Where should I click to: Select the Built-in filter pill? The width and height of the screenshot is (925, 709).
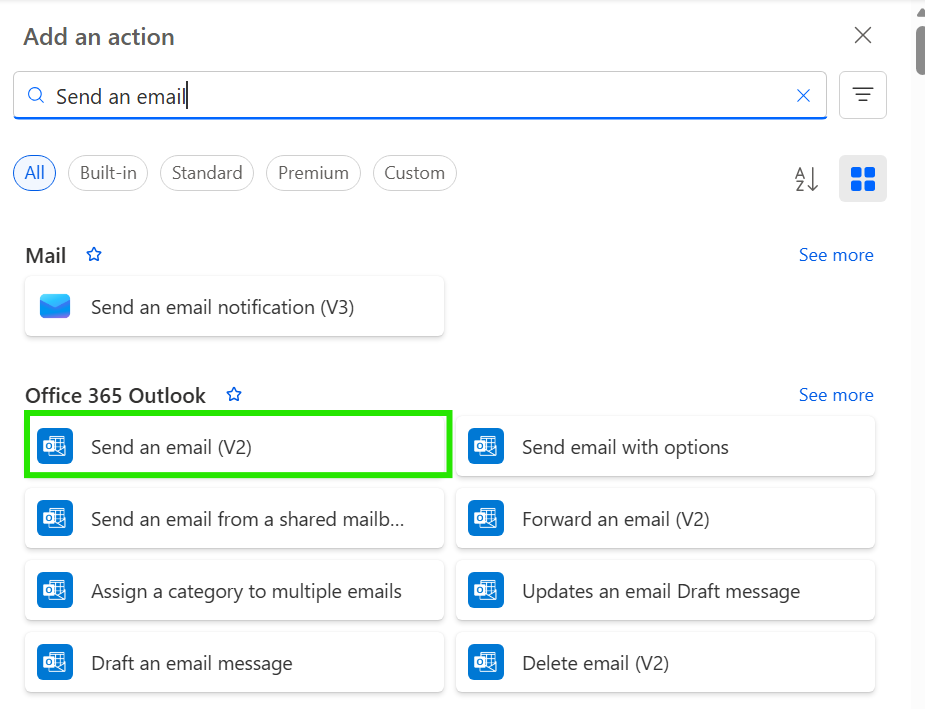pyautogui.click(x=108, y=173)
